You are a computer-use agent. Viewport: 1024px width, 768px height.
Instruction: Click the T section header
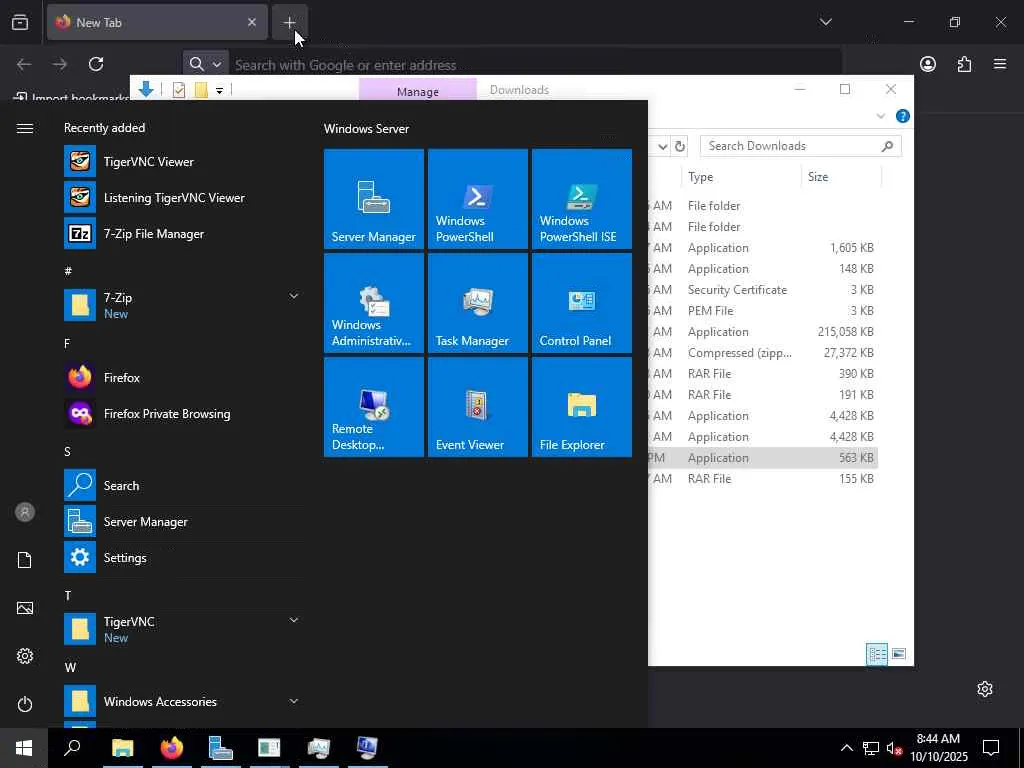click(x=67, y=596)
